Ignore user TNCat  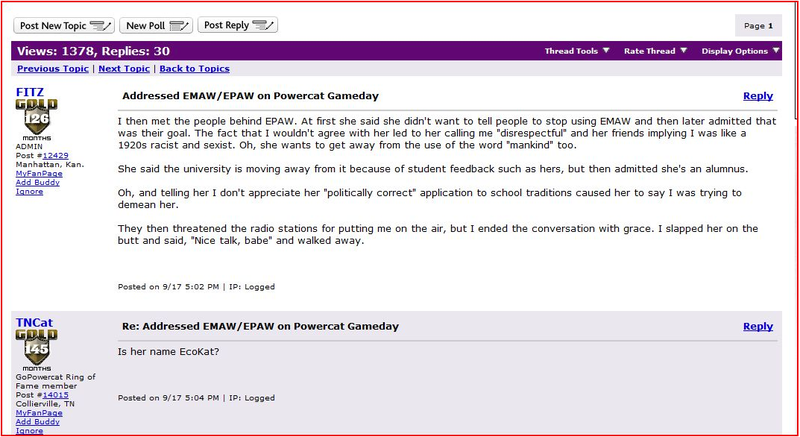(29, 431)
